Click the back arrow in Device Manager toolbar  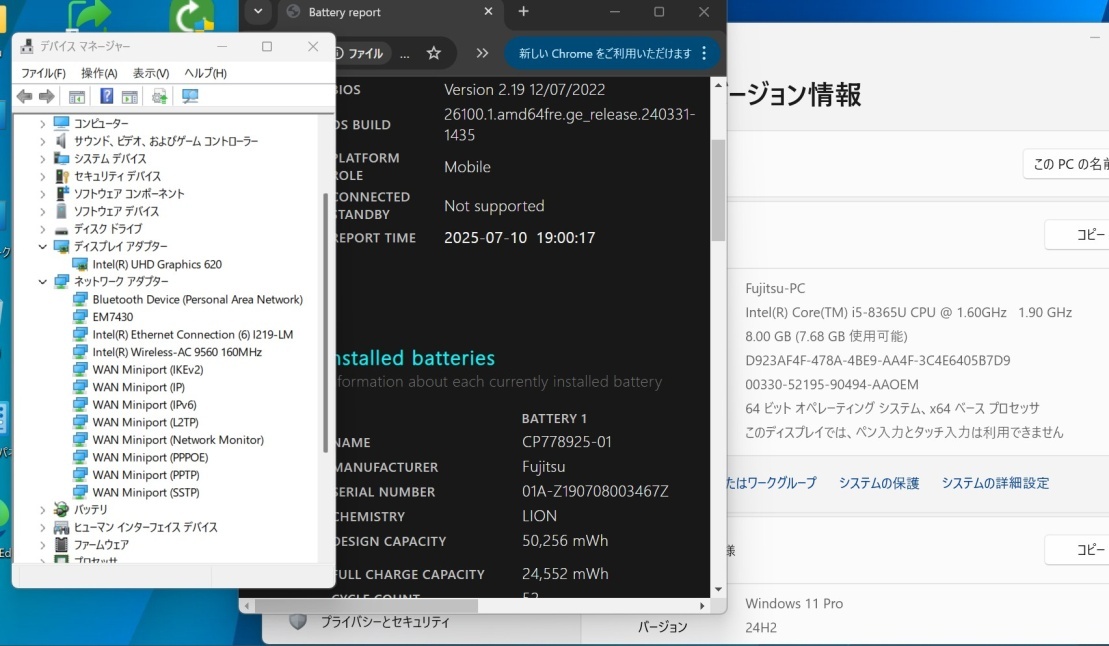pos(25,96)
